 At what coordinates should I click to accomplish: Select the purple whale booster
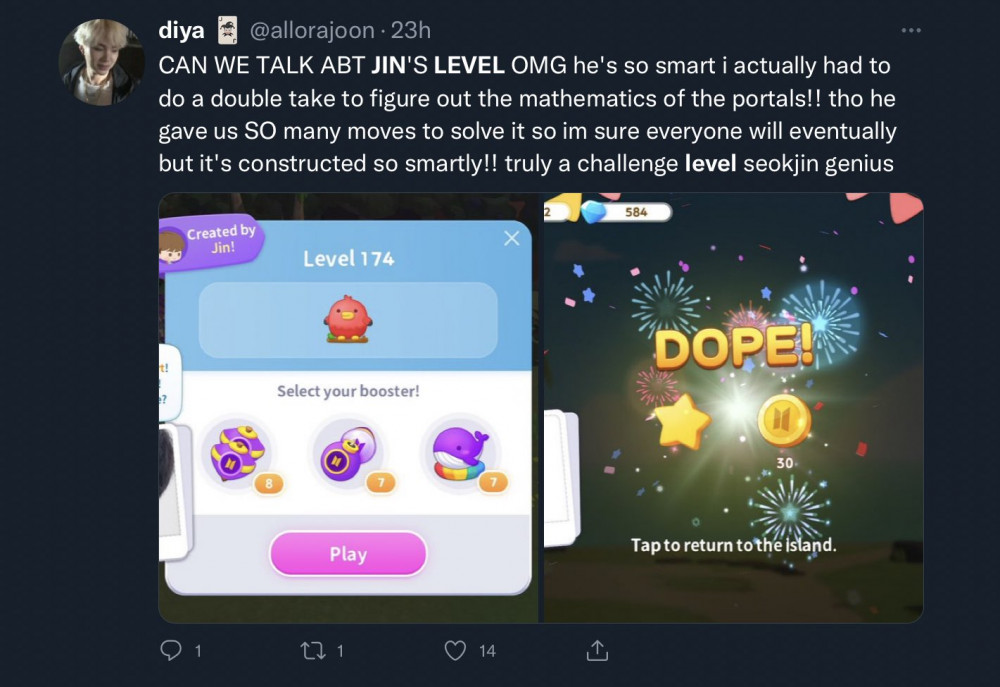(x=461, y=453)
